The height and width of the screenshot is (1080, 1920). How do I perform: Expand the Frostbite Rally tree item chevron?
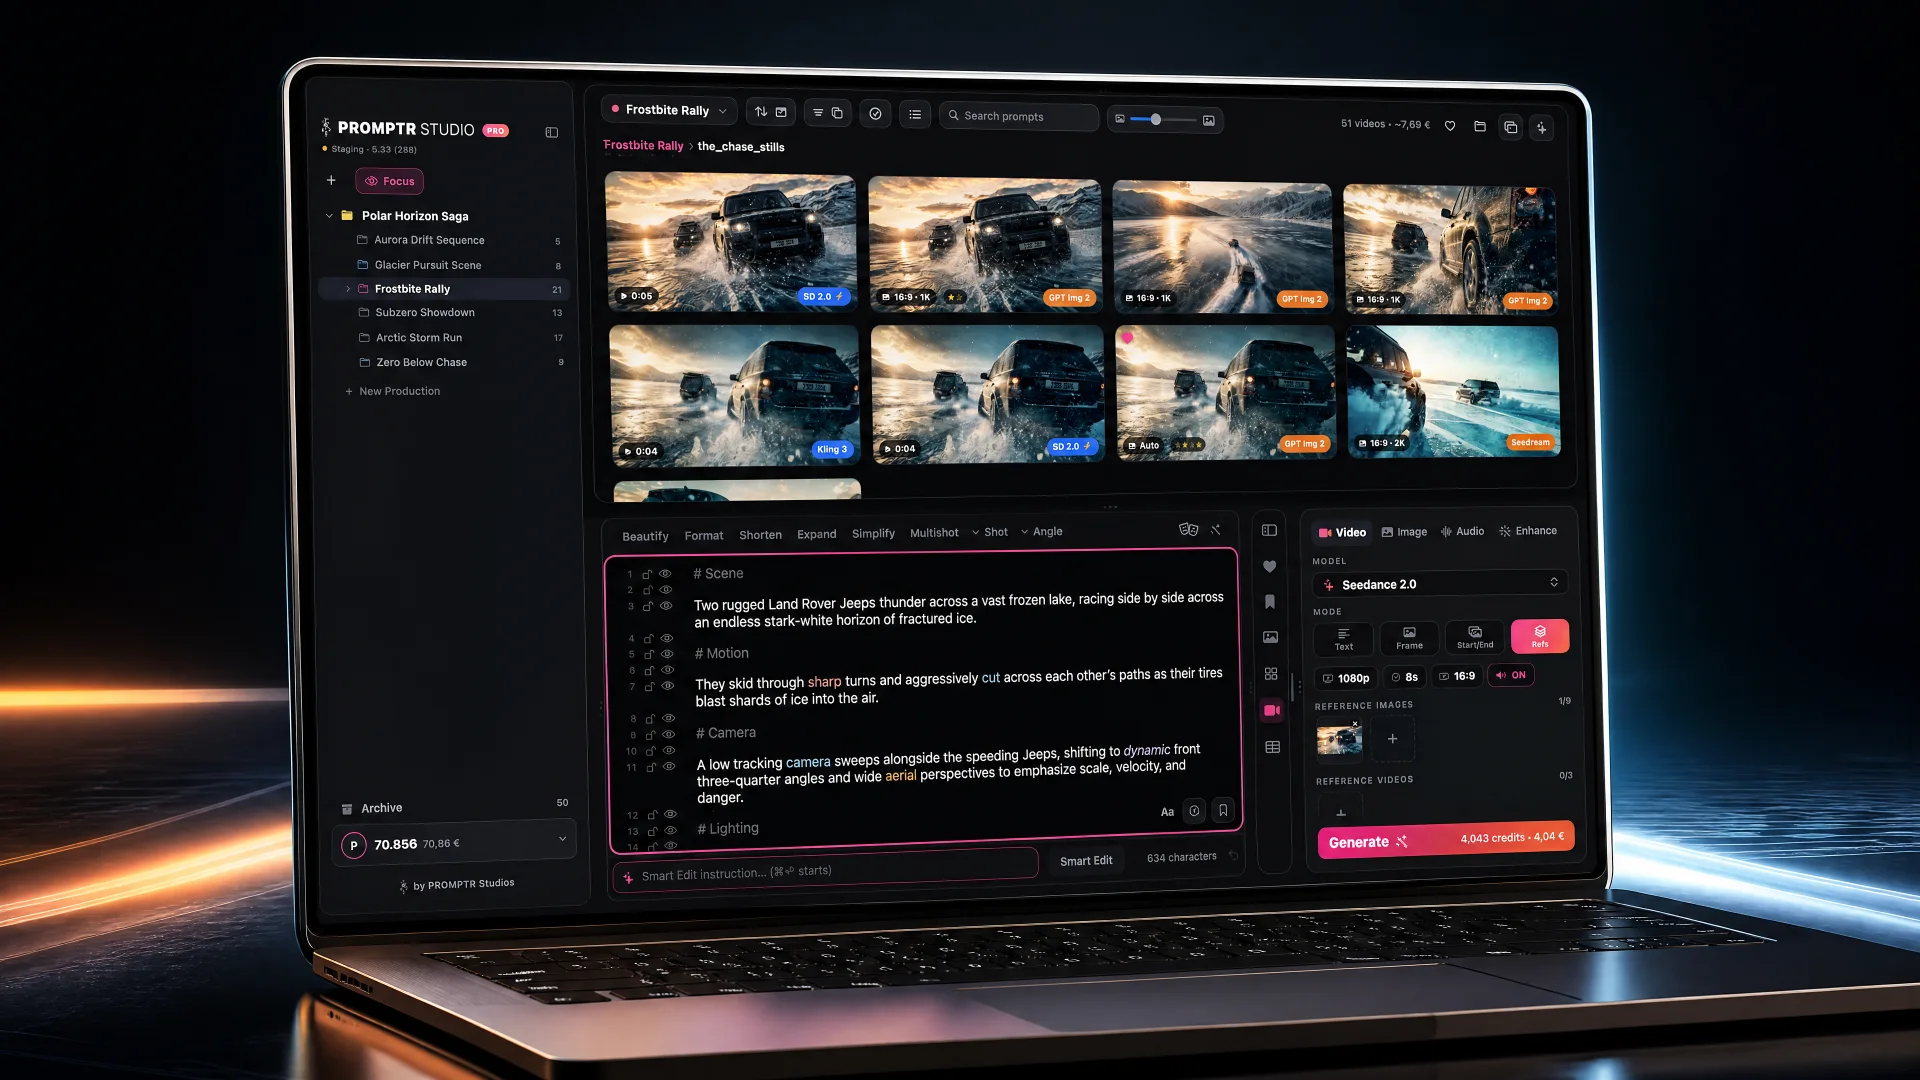tap(348, 289)
